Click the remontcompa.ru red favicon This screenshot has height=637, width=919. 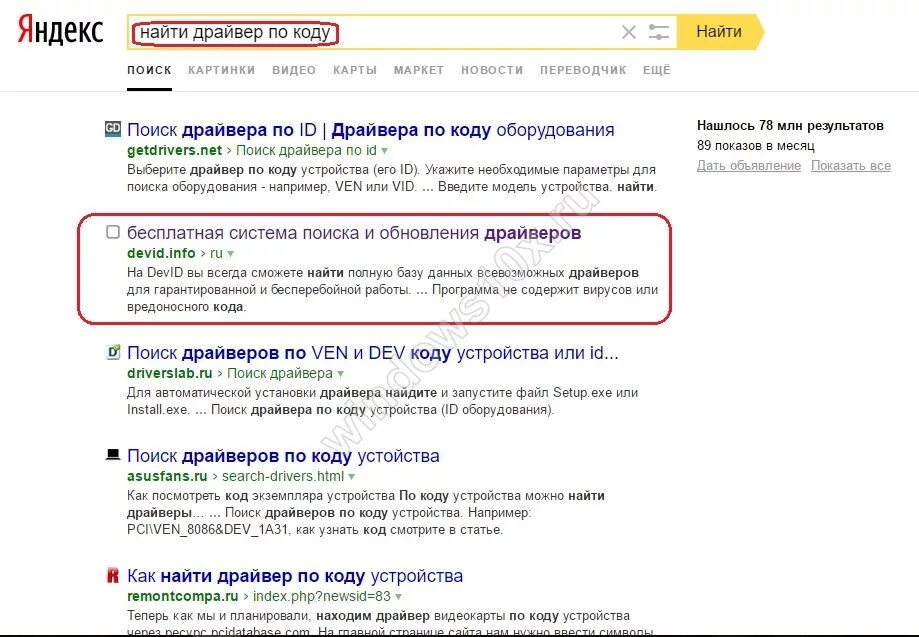[113, 575]
